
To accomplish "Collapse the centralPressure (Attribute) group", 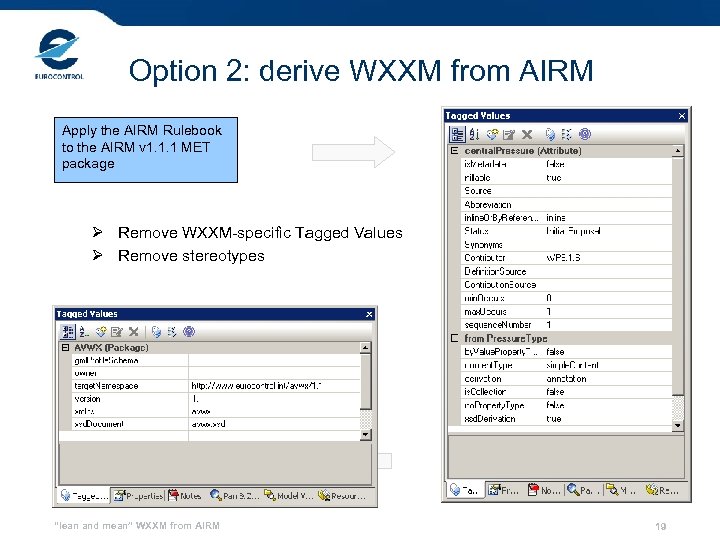I will point(454,151).
